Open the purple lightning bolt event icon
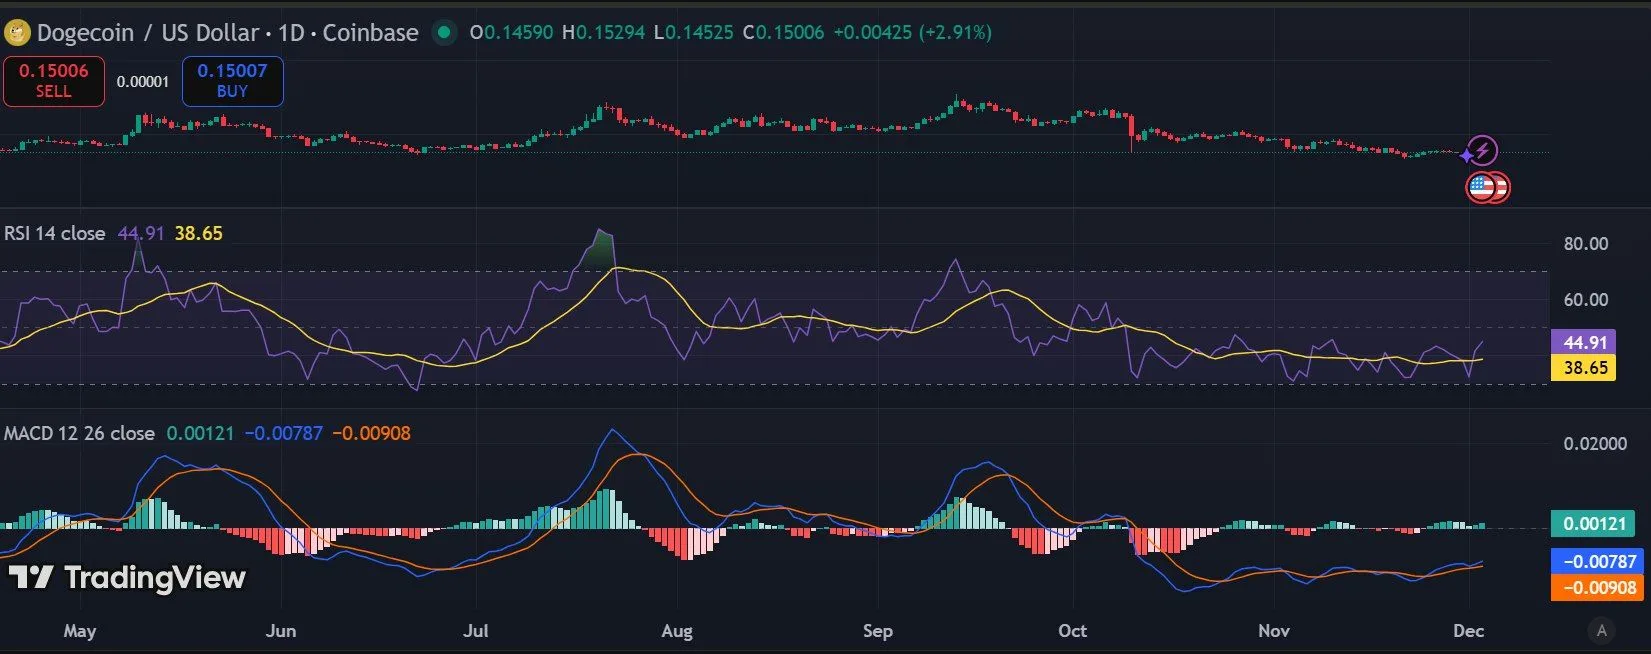Viewport: 1651px width, 654px height. [1483, 150]
